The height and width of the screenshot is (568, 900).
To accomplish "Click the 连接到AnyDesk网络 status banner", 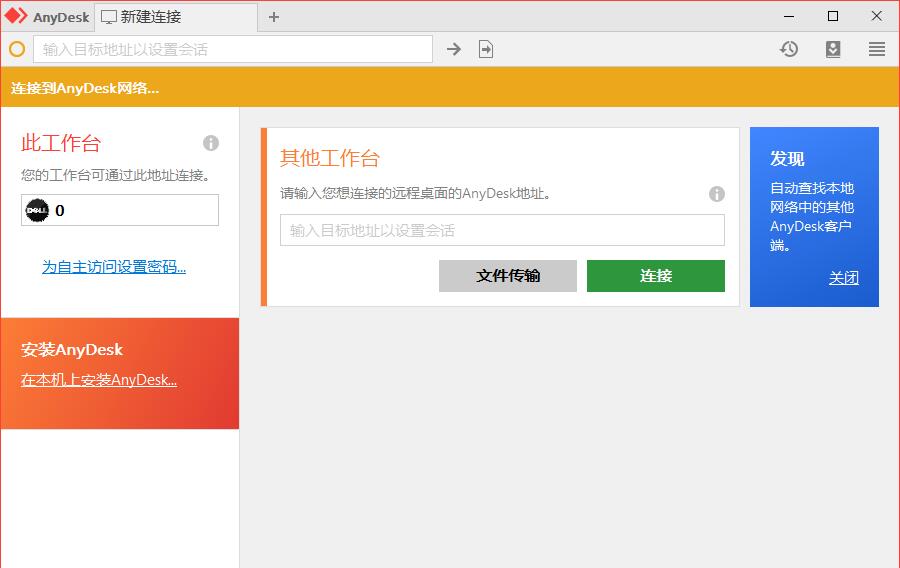I will click(450, 87).
